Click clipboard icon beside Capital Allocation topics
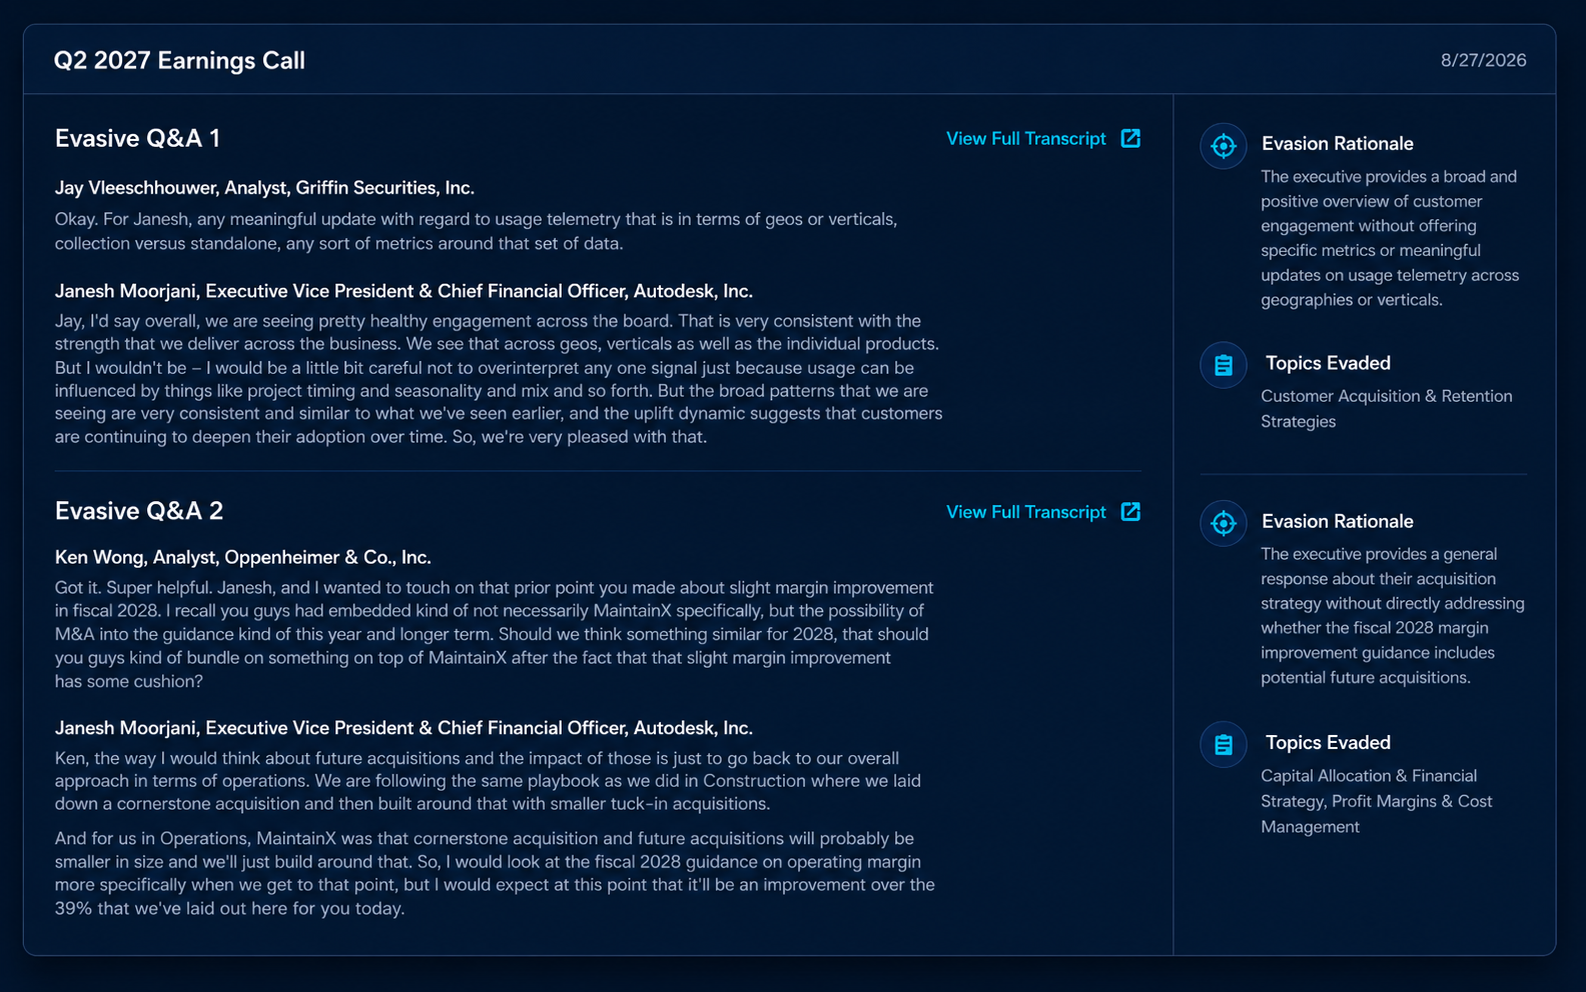Viewport: 1586px width, 992px height. point(1223,745)
